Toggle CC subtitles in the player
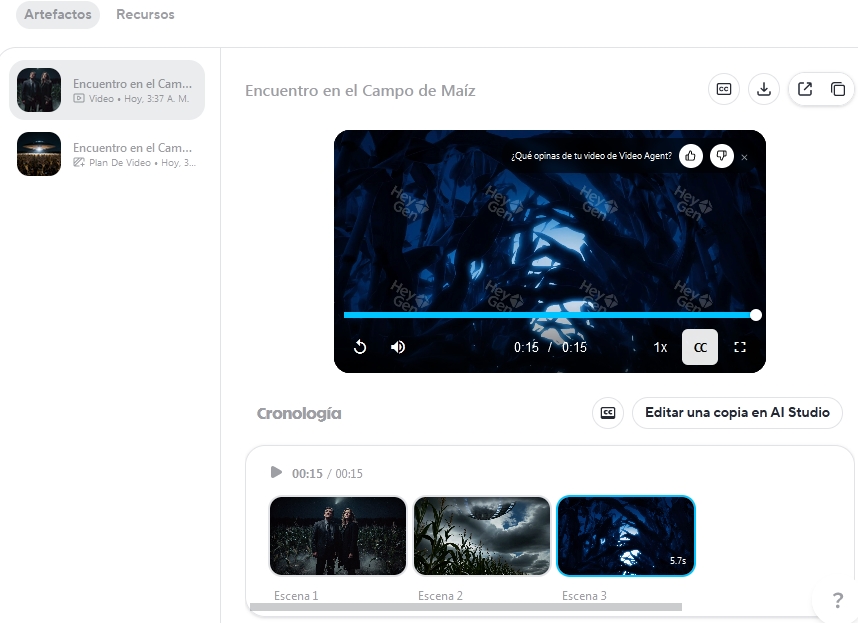 pos(700,347)
